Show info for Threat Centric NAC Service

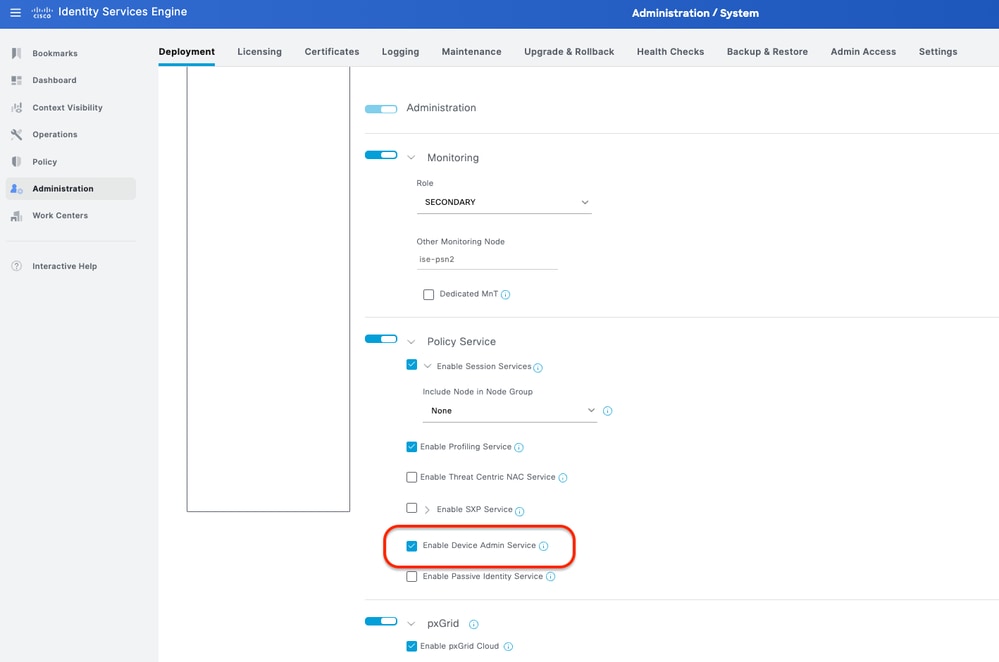click(563, 478)
